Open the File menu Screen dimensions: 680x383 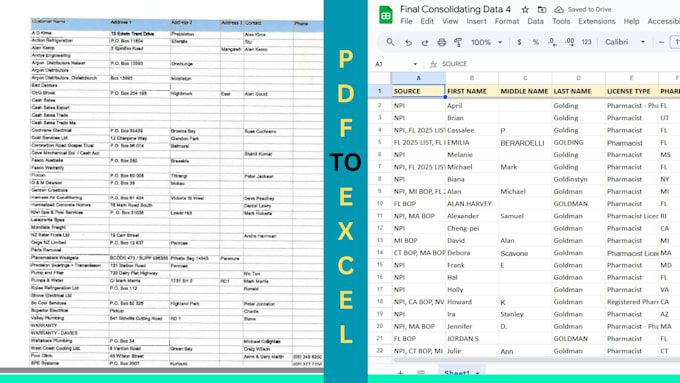pyautogui.click(x=406, y=21)
